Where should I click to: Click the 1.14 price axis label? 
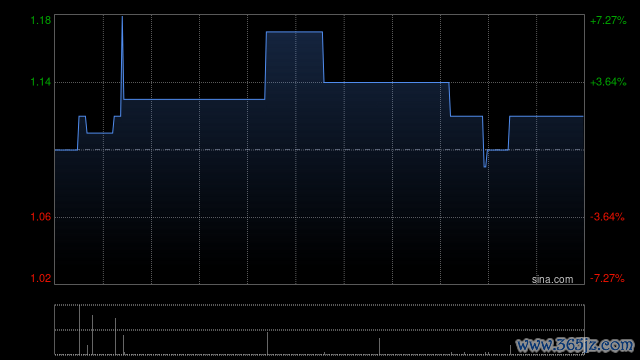[x=41, y=82]
